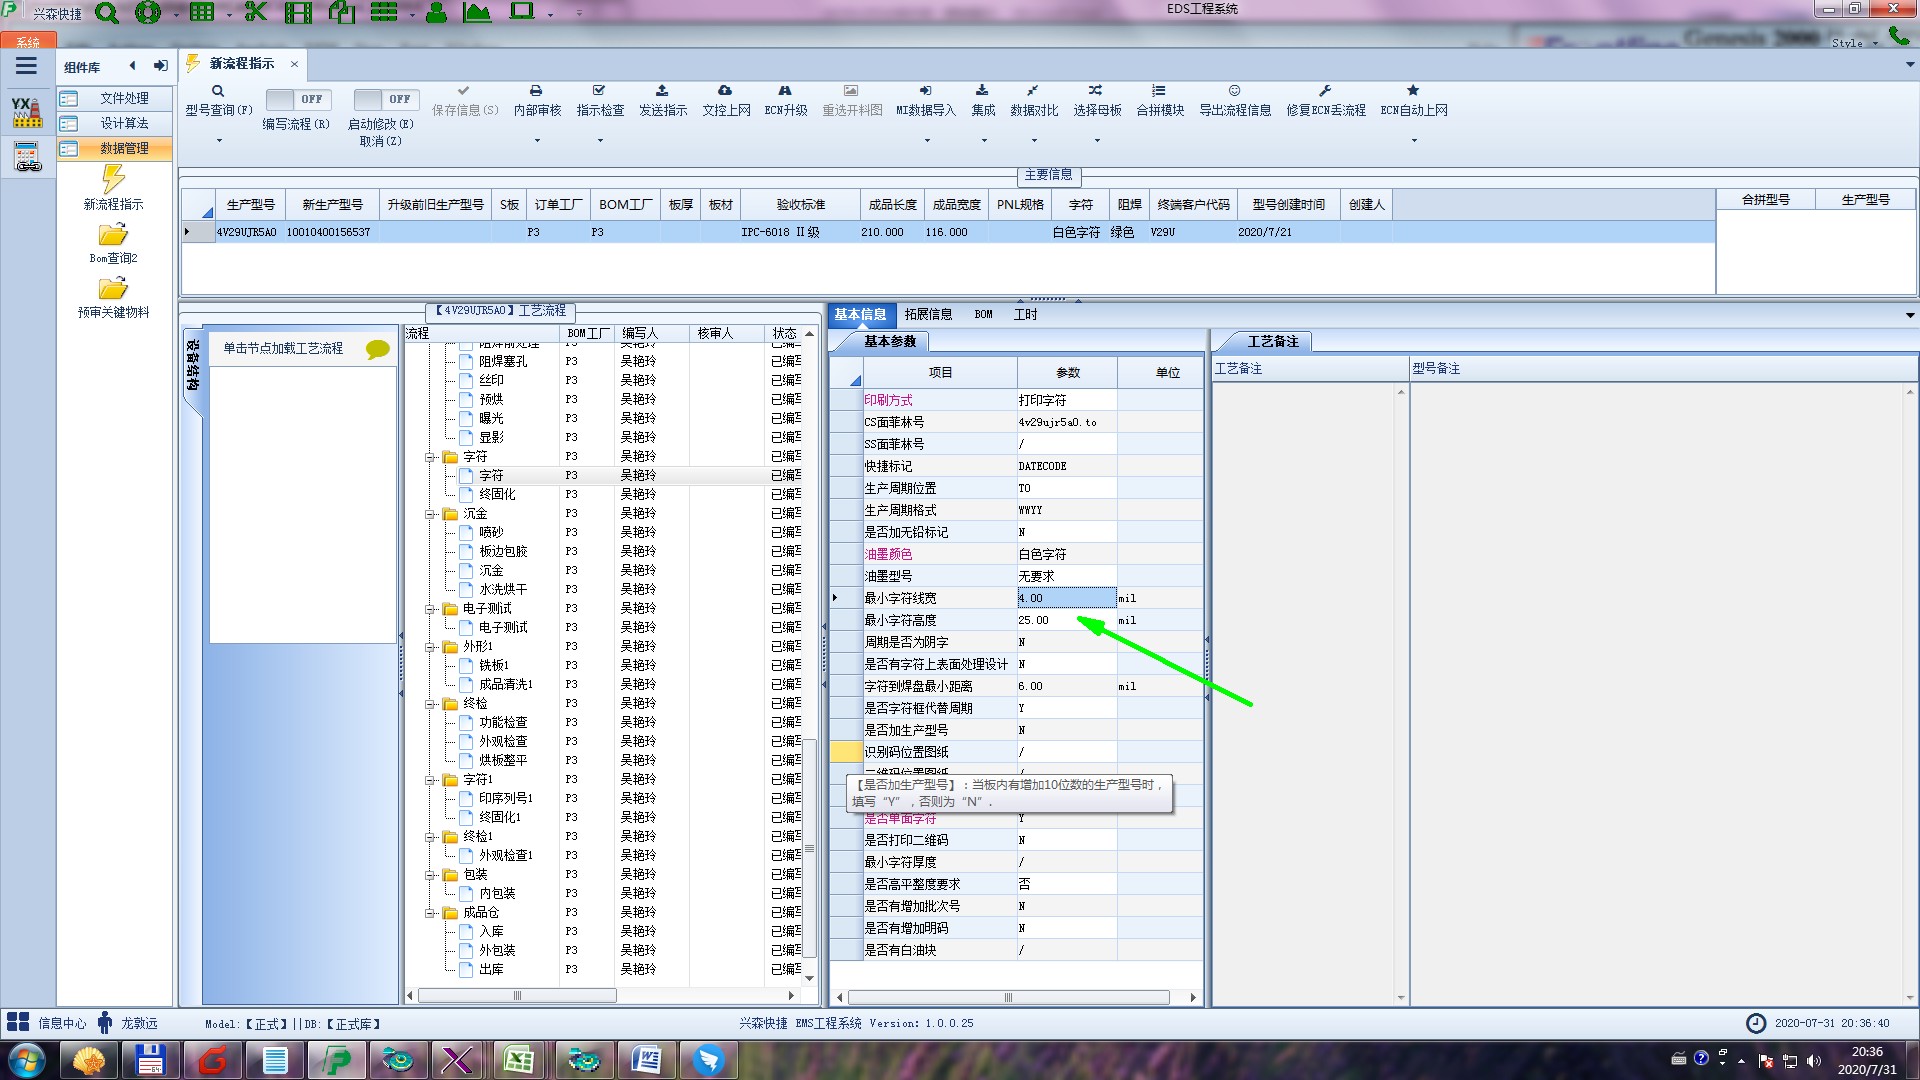This screenshot has width=1920, height=1080.
Task: Switch to the 拓展信息 tab
Action: (x=928, y=314)
